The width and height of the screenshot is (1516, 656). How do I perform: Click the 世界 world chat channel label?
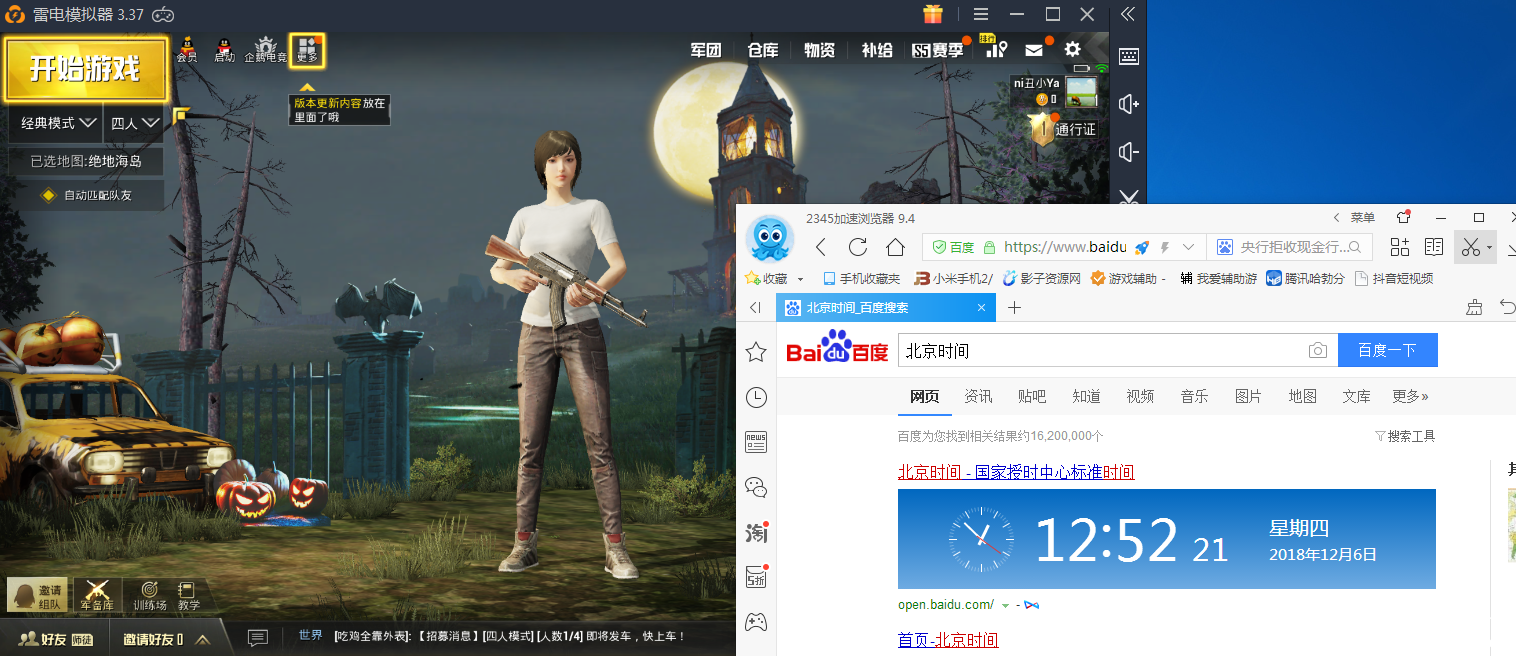[311, 636]
